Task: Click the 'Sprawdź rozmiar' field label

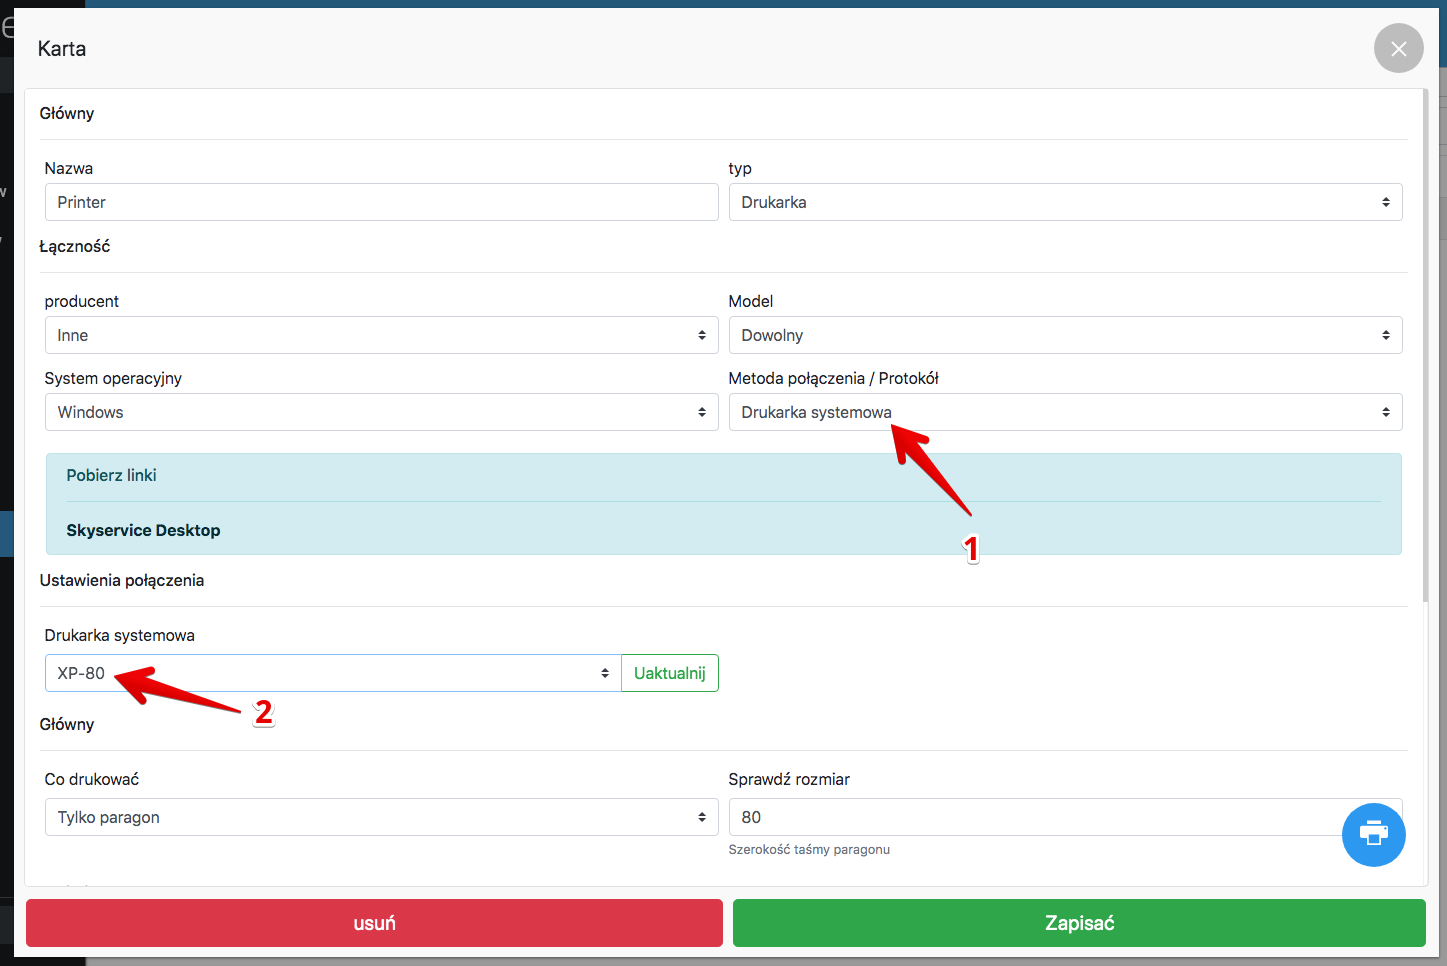Action: pos(788,779)
